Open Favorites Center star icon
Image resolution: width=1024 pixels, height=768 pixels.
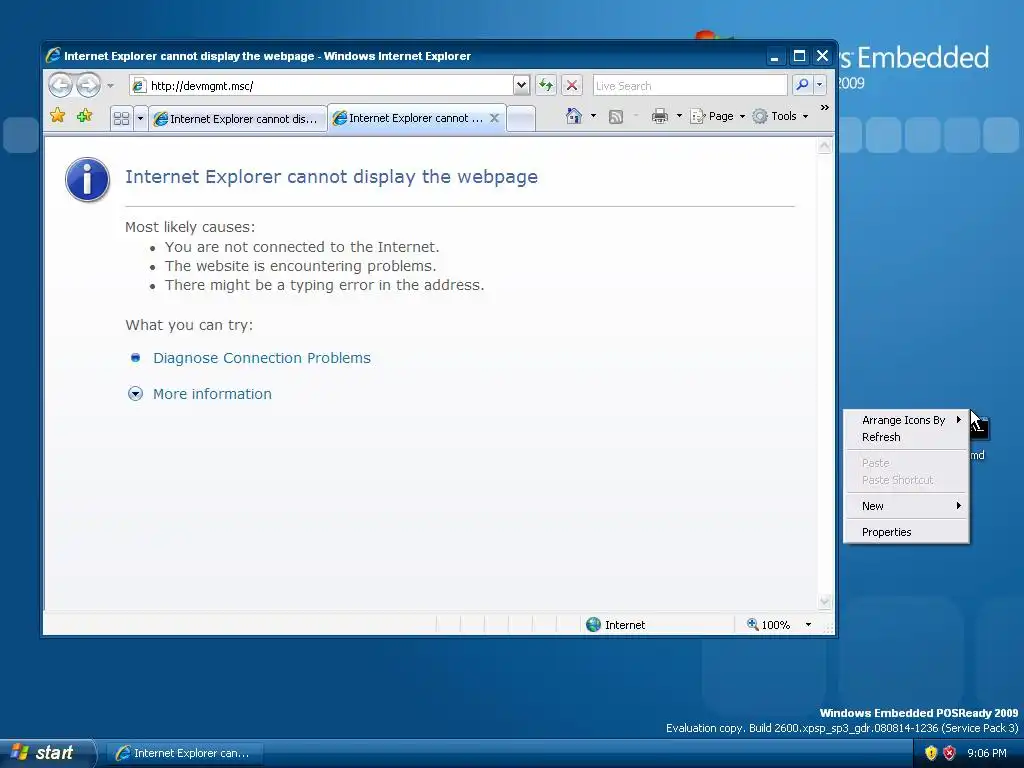pyautogui.click(x=57, y=116)
